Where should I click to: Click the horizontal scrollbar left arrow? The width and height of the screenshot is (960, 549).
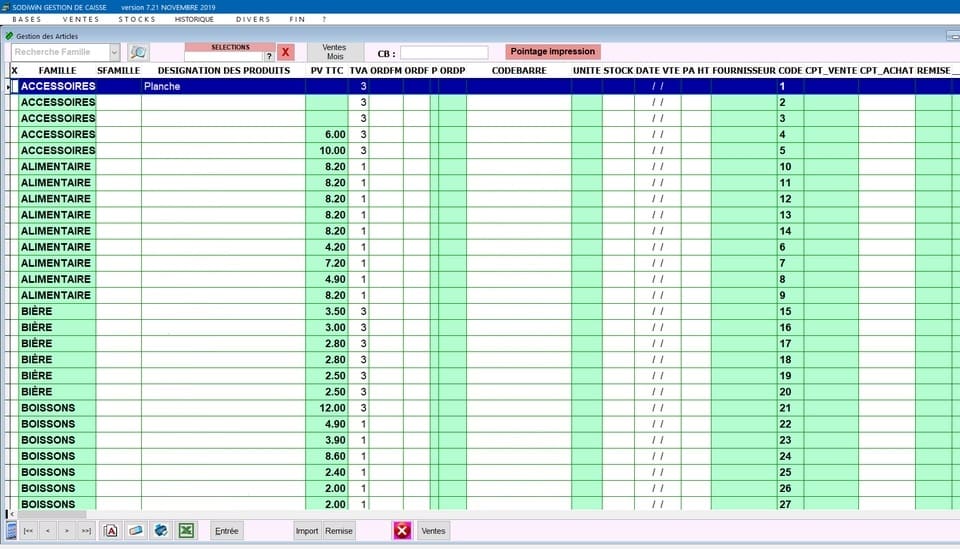(x=12, y=514)
